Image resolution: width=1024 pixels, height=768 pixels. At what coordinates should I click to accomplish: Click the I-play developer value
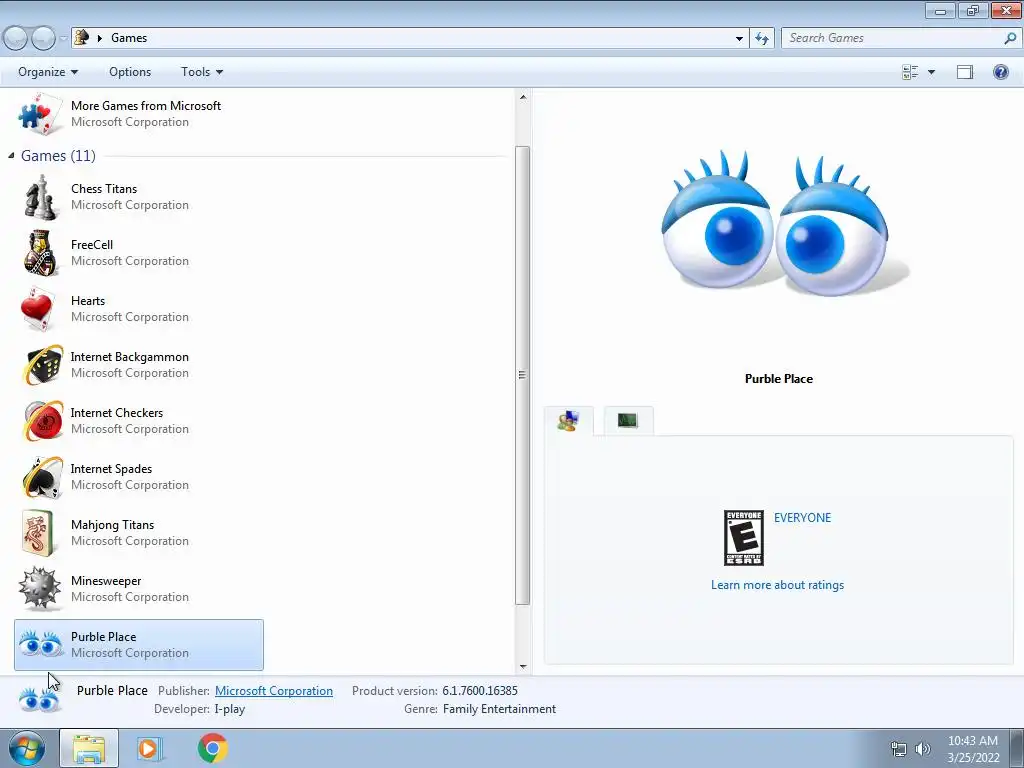pyautogui.click(x=229, y=709)
